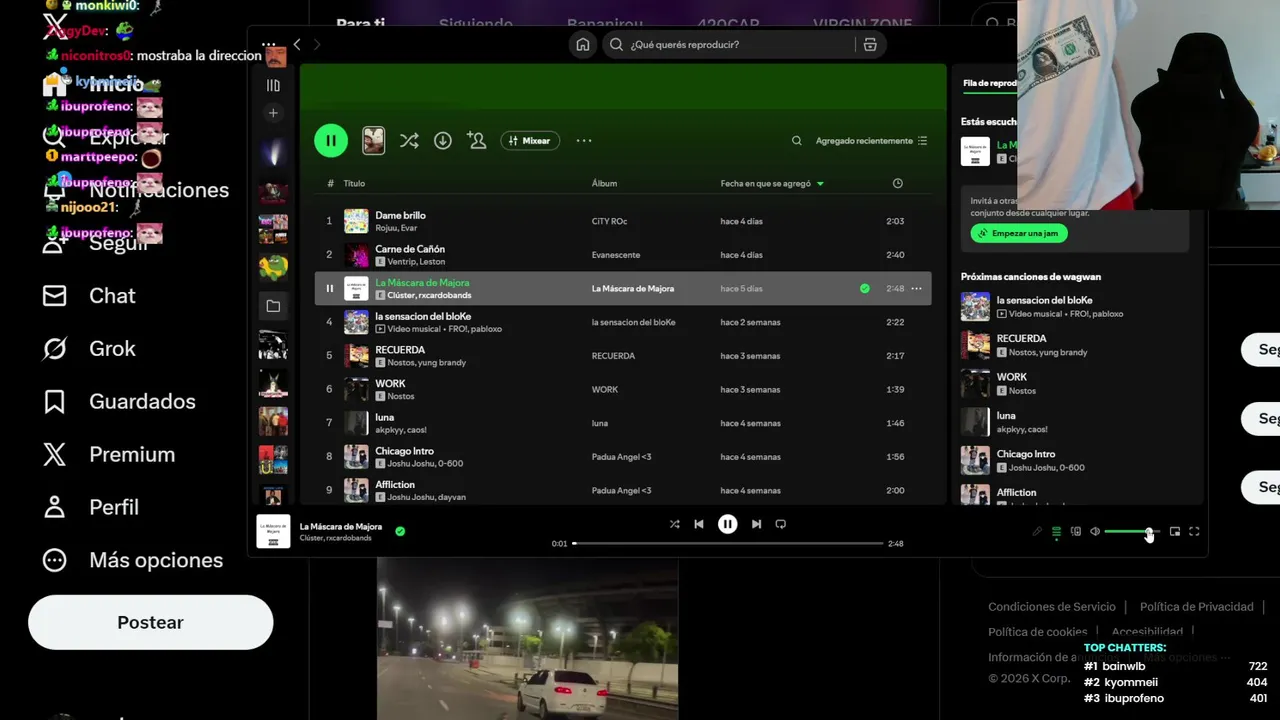Viewport: 1280px width, 720px height.
Task: Click the Postear button on X
Action: pyautogui.click(x=150, y=622)
